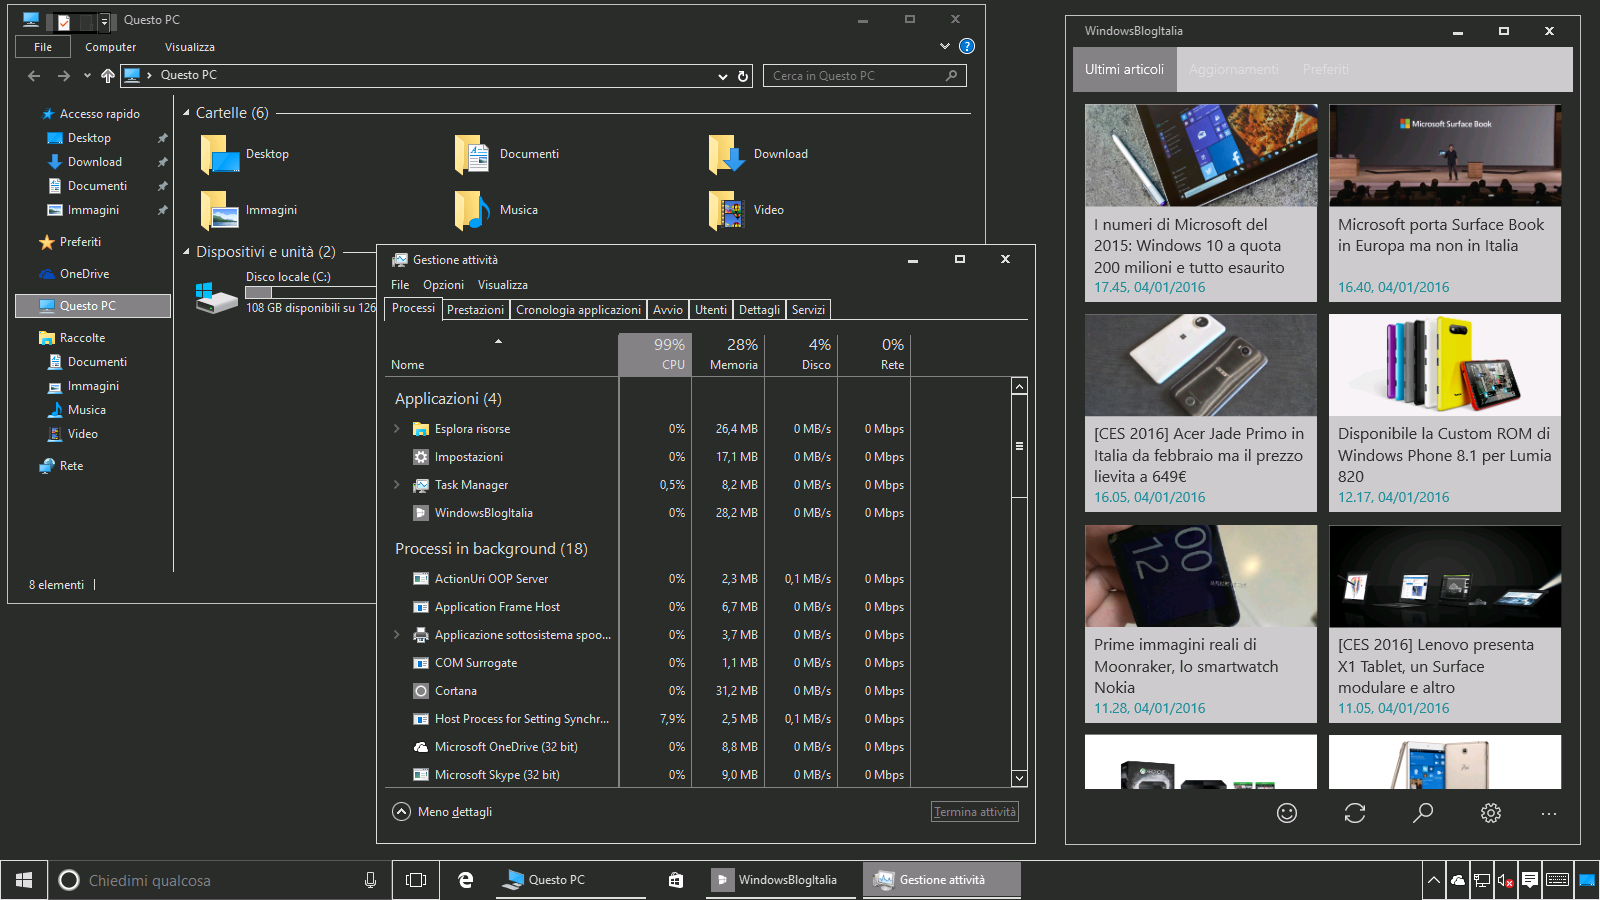1600x900 pixels.
Task: Switch to the Avvio tab
Action: [x=668, y=310]
